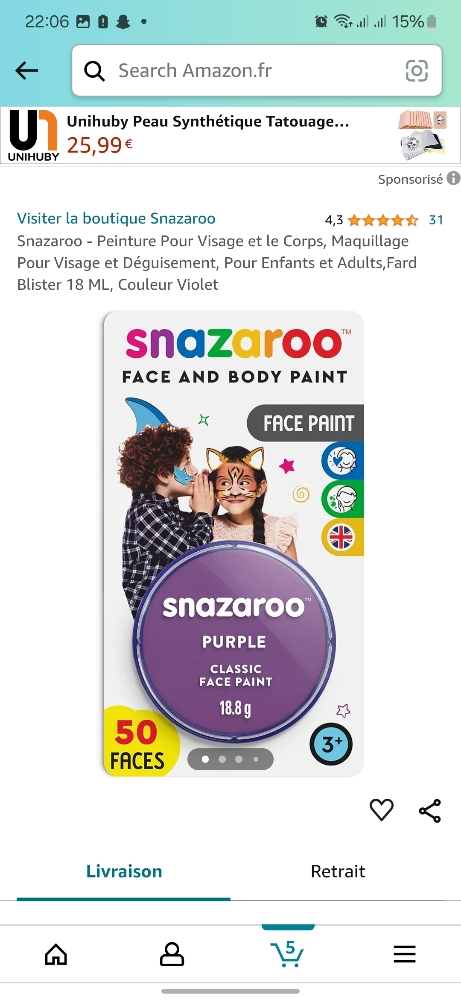461x1000 pixels.
Task: Open camera scan search icon
Action: coord(416,71)
